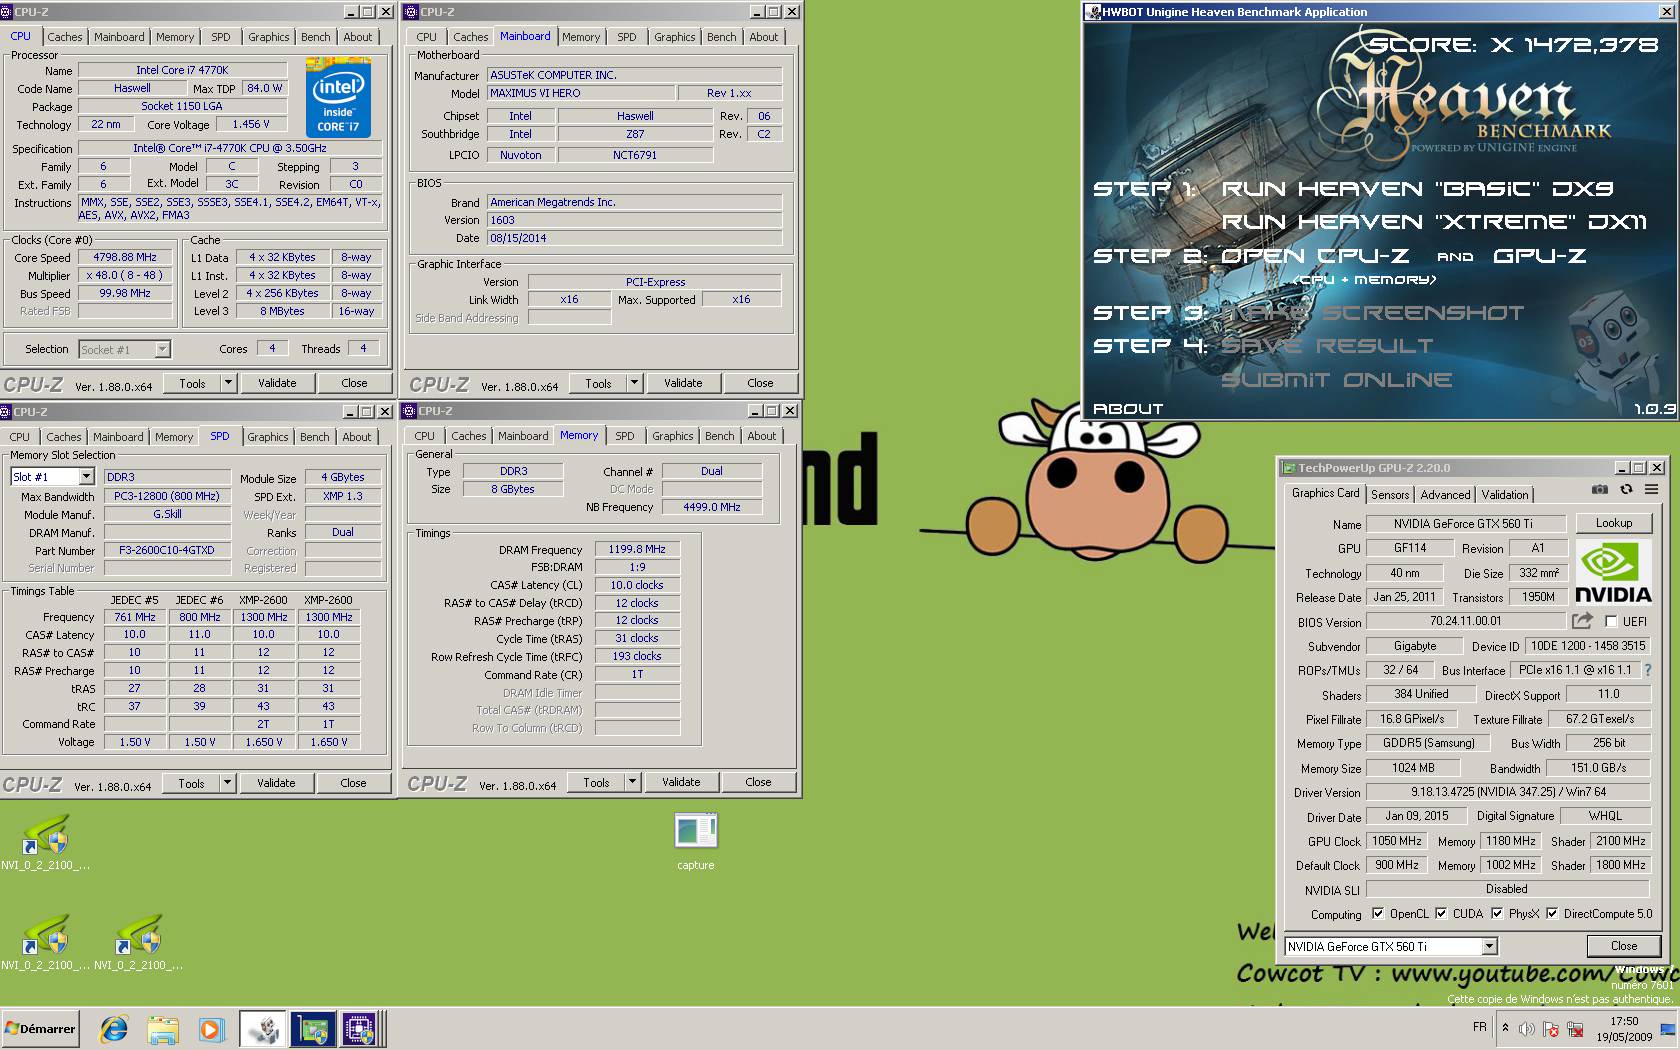The height and width of the screenshot is (1050, 1680).
Task: Open the Advanced tab in GPU-Z
Action: pyautogui.click(x=1445, y=495)
